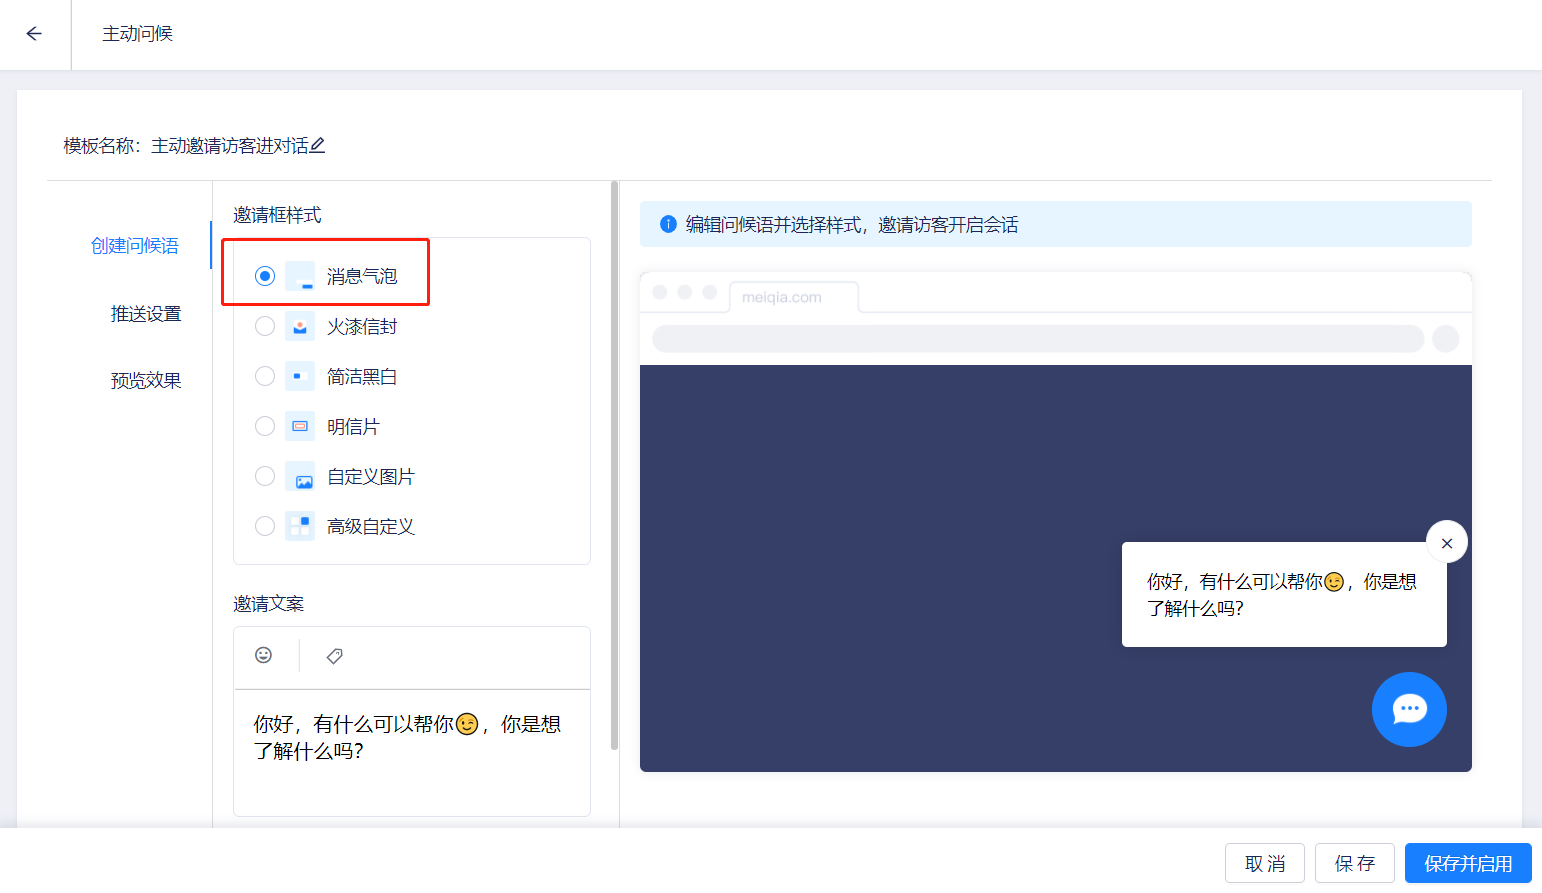Open the blue chat bubble in preview
The image size is (1542, 893).
click(x=1409, y=709)
